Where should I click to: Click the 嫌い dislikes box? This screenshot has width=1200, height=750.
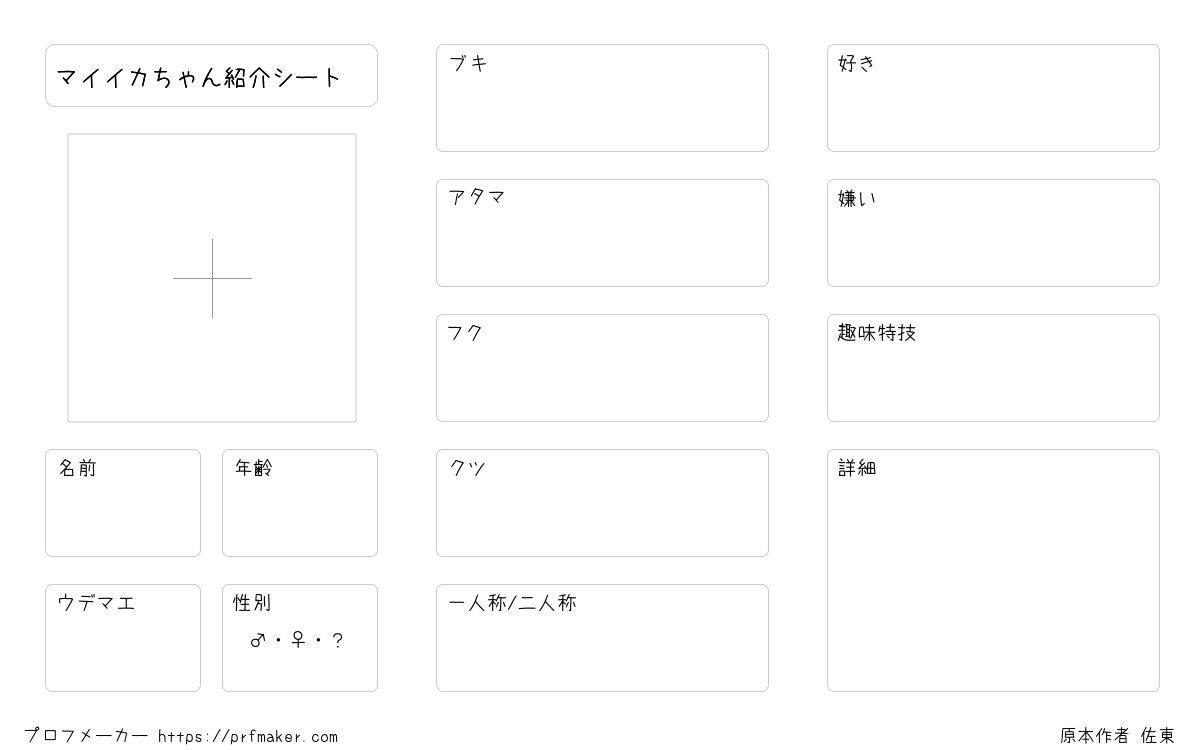point(993,233)
